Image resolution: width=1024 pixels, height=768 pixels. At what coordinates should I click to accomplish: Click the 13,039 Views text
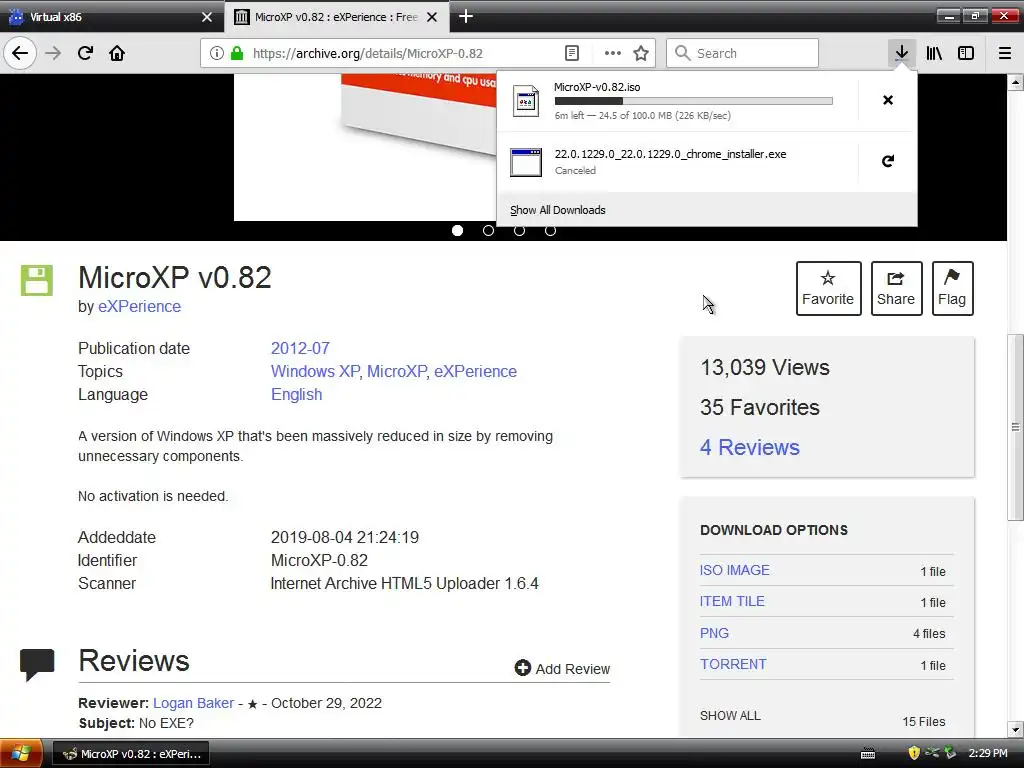pyautogui.click(x=765, y=367)
